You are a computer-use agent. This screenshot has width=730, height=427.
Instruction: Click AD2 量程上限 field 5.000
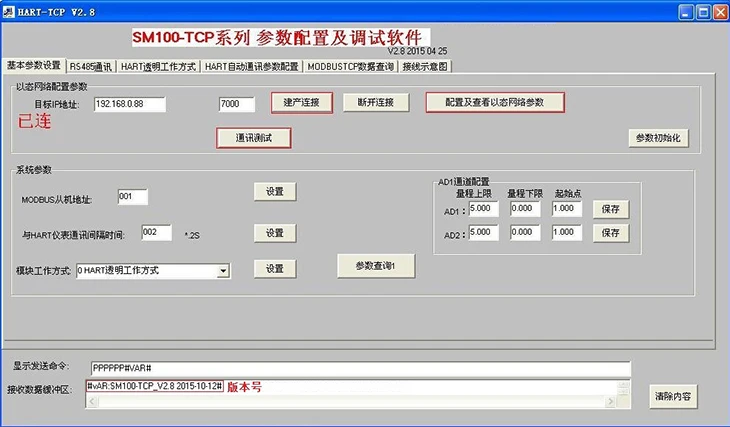tap(483, 232)
